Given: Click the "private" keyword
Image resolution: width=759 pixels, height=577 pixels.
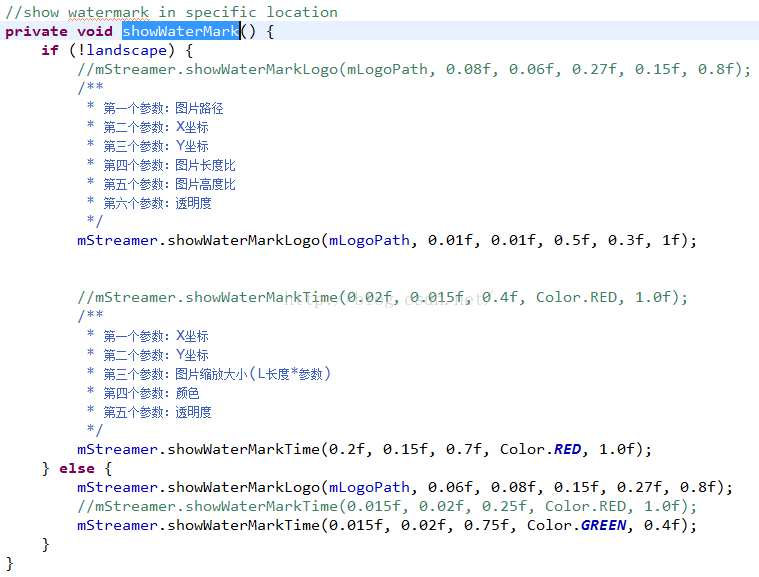Looking at the screenshot, I should pos(36,32).
